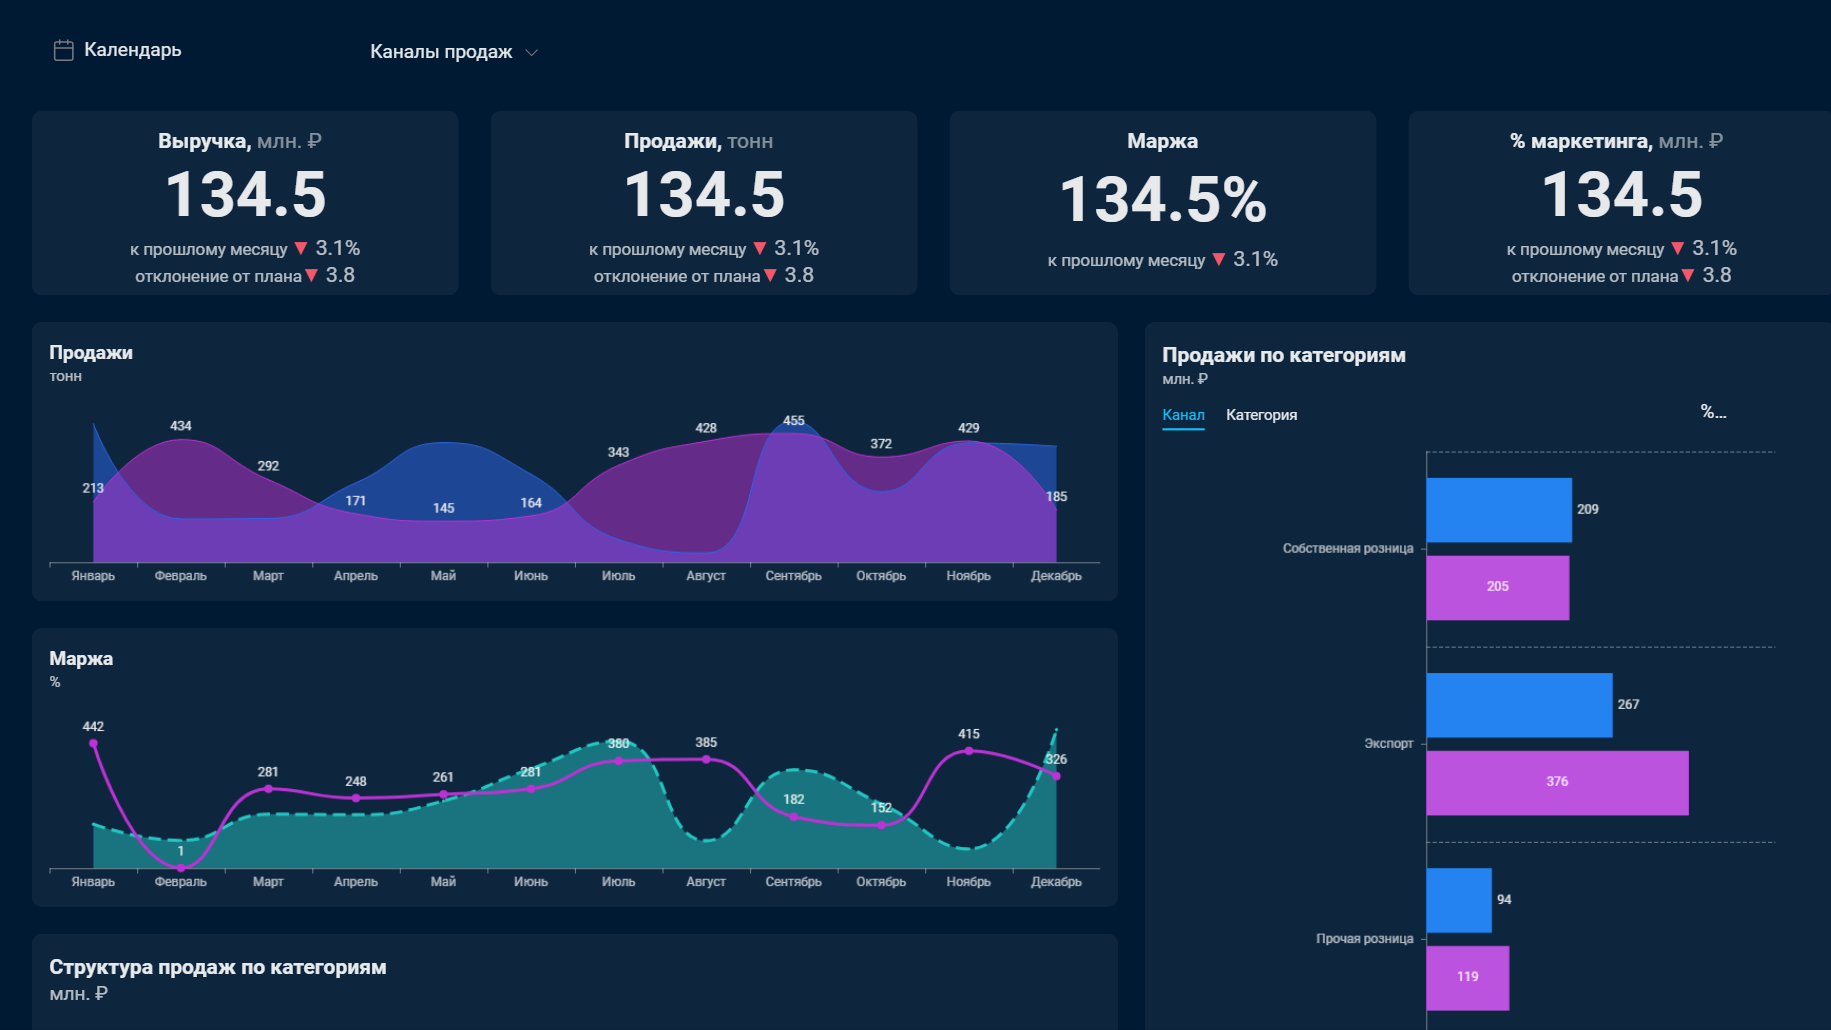Click the 415 November point in Маржа chart
This screenshot has height=1030, width=1831.
[x=968, y=751]
